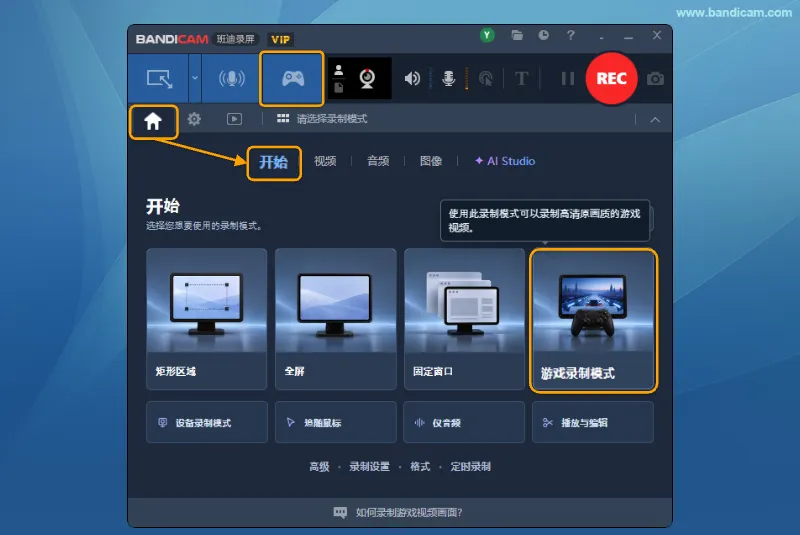The height and width of the screenshot is (535, 800).
Task: Open the output folder icon
Action: 517,35
